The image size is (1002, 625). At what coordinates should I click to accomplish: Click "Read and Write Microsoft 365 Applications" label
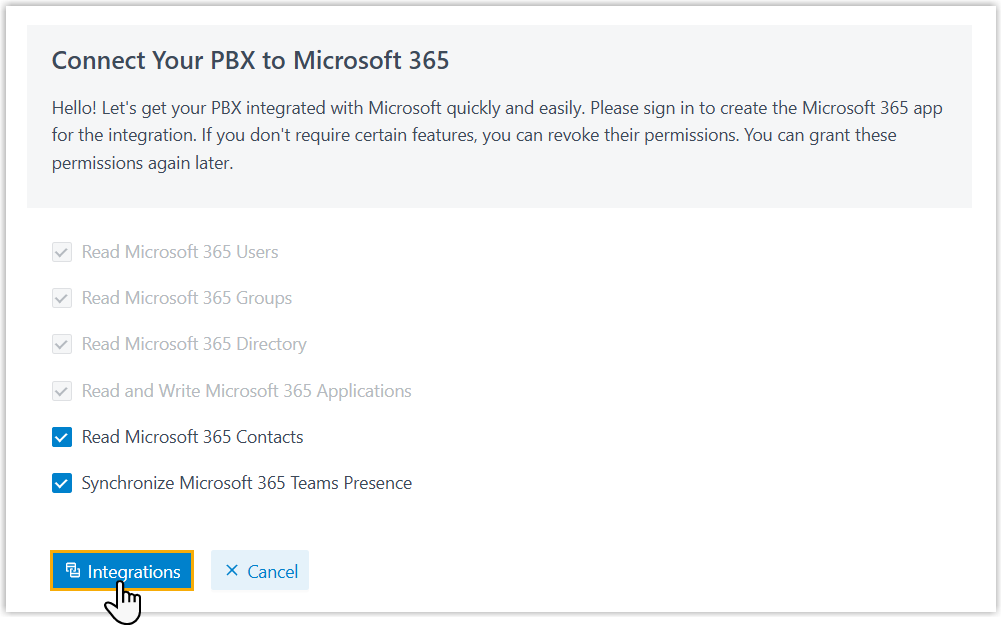[246, 391]
